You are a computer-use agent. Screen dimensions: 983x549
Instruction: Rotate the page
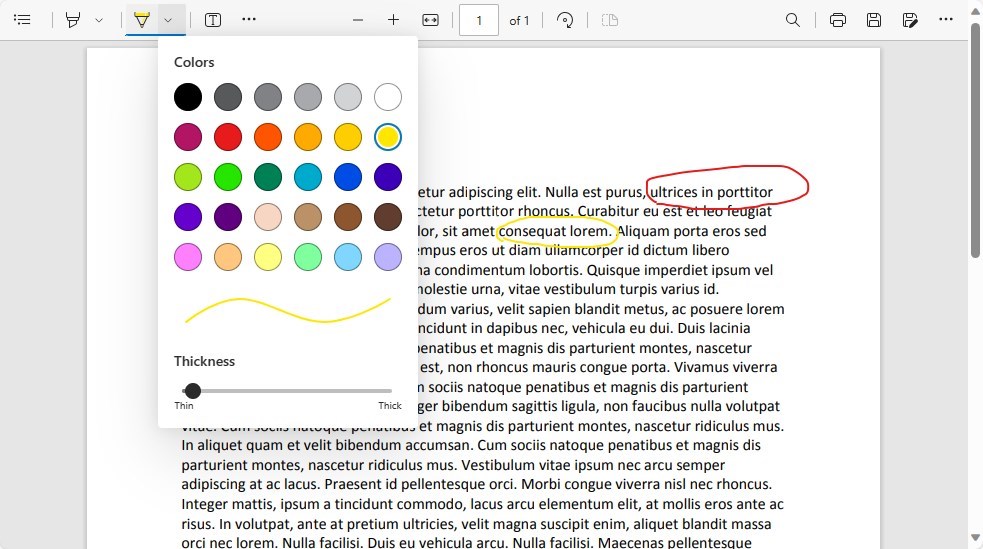[565, 20]
